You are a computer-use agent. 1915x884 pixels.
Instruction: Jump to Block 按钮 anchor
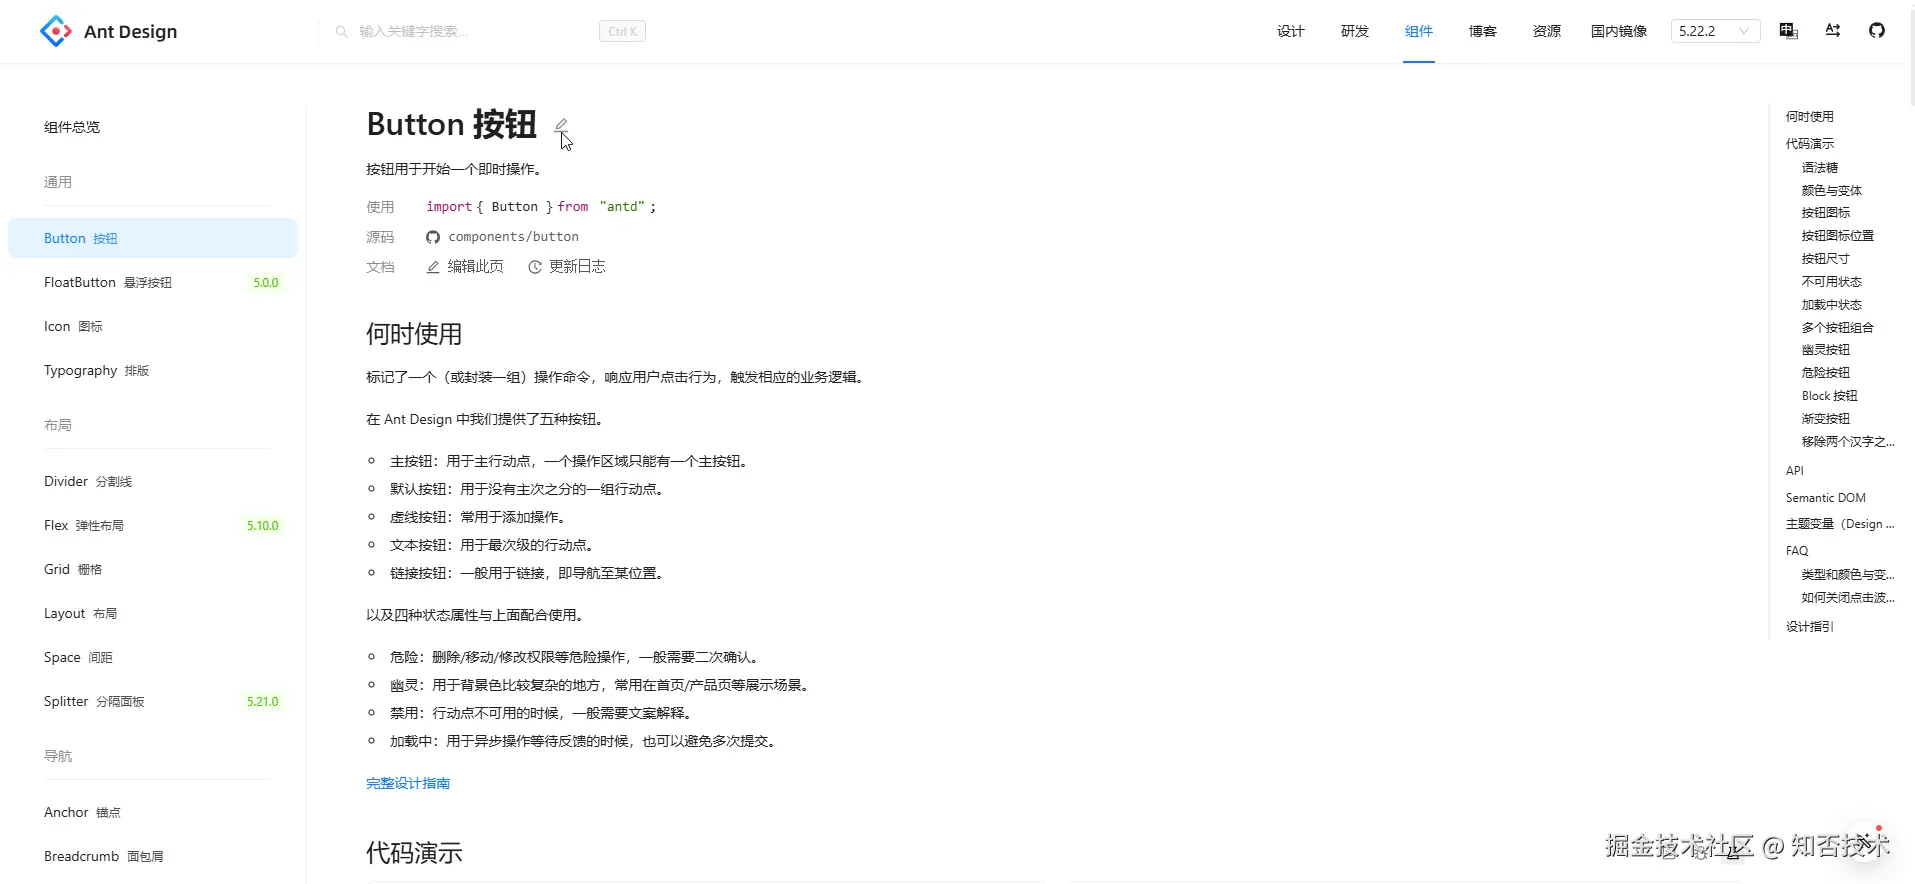click(x=1830, y=396)
